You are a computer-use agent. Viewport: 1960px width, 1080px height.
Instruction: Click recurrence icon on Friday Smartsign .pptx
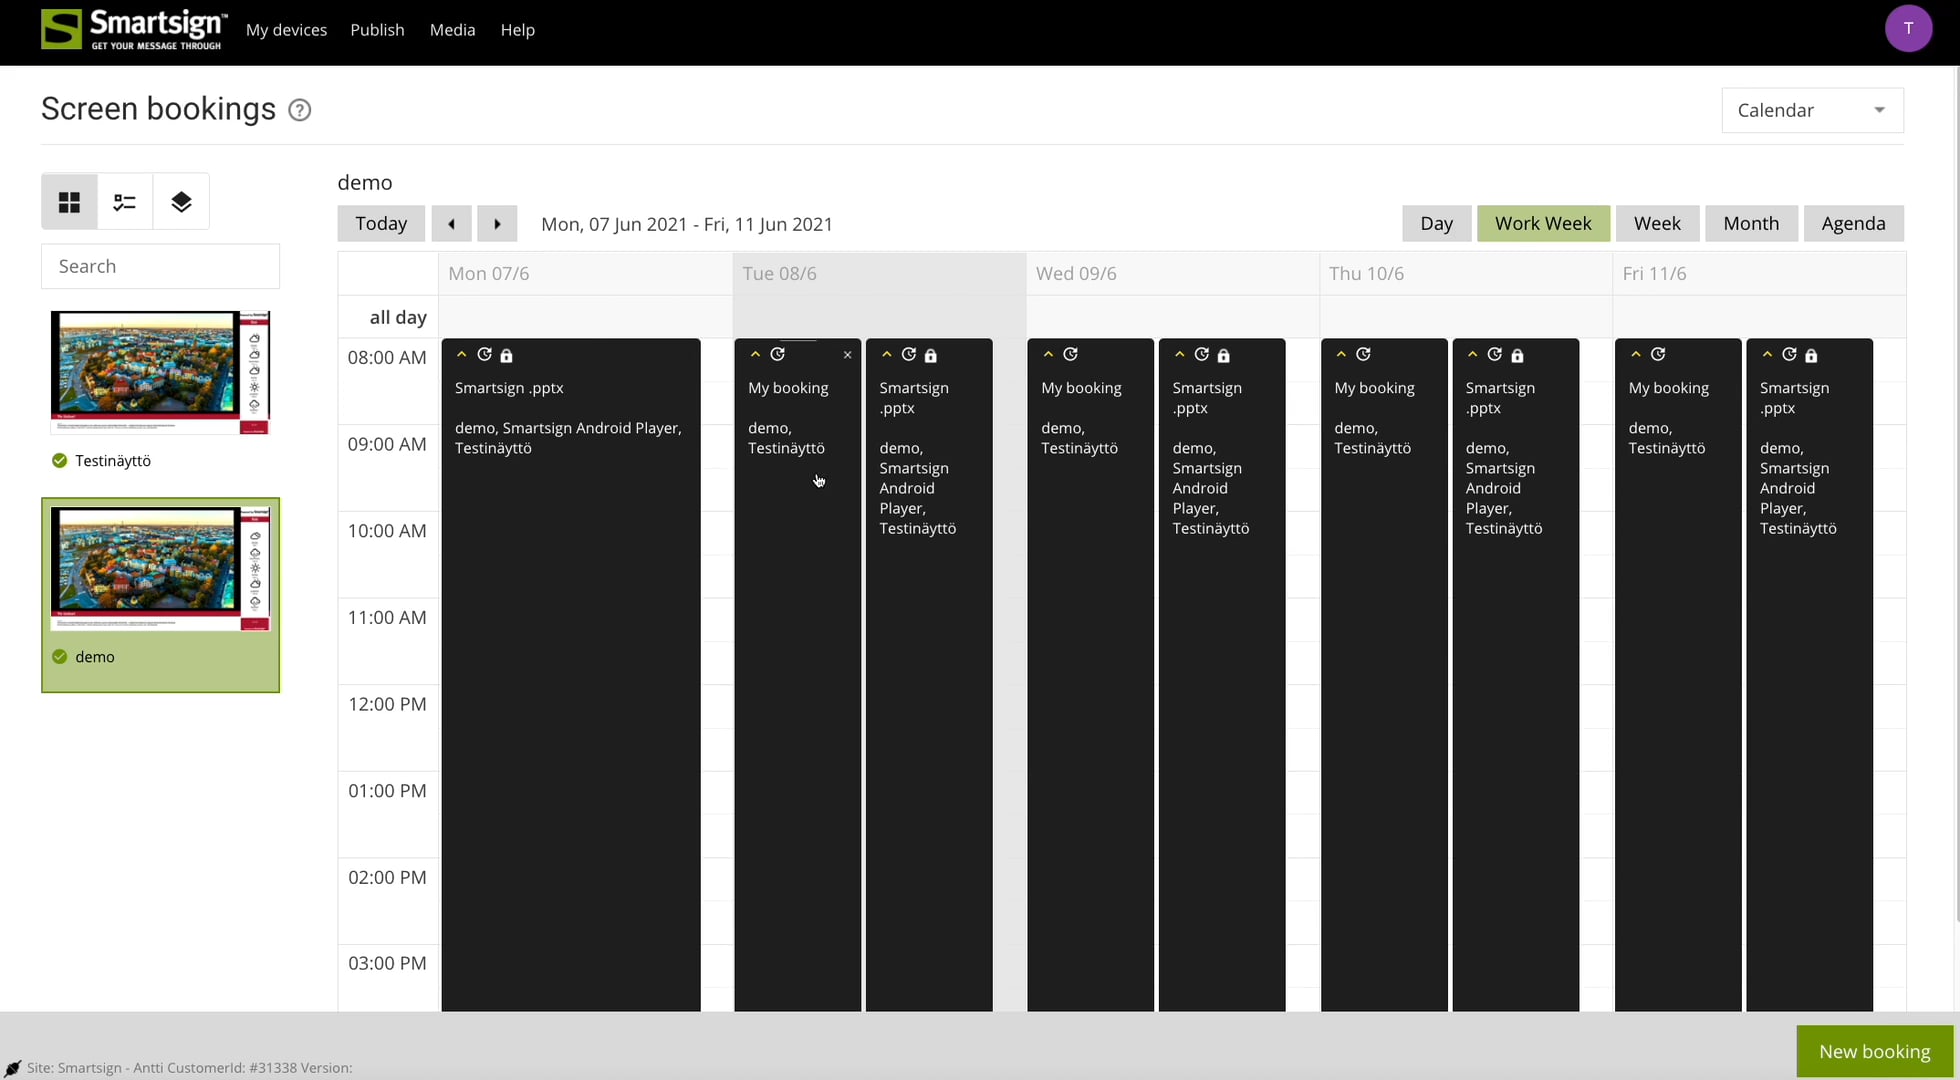[x=1789, y=354]
